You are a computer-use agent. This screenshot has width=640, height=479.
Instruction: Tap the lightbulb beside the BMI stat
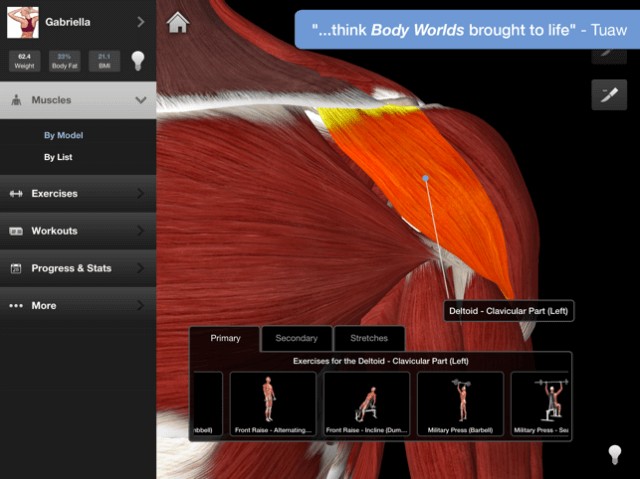tap(138, 61)
